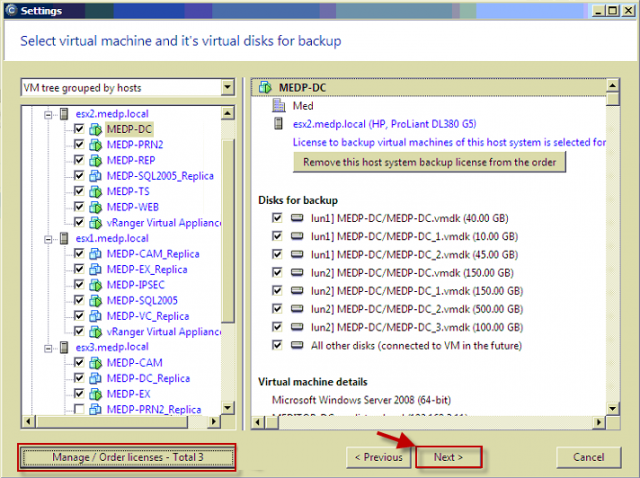The width and height of the screenshot is (640, 478).
Task: Click the esx2.medp.local host server icon in tree
Action: click(64, 114)
